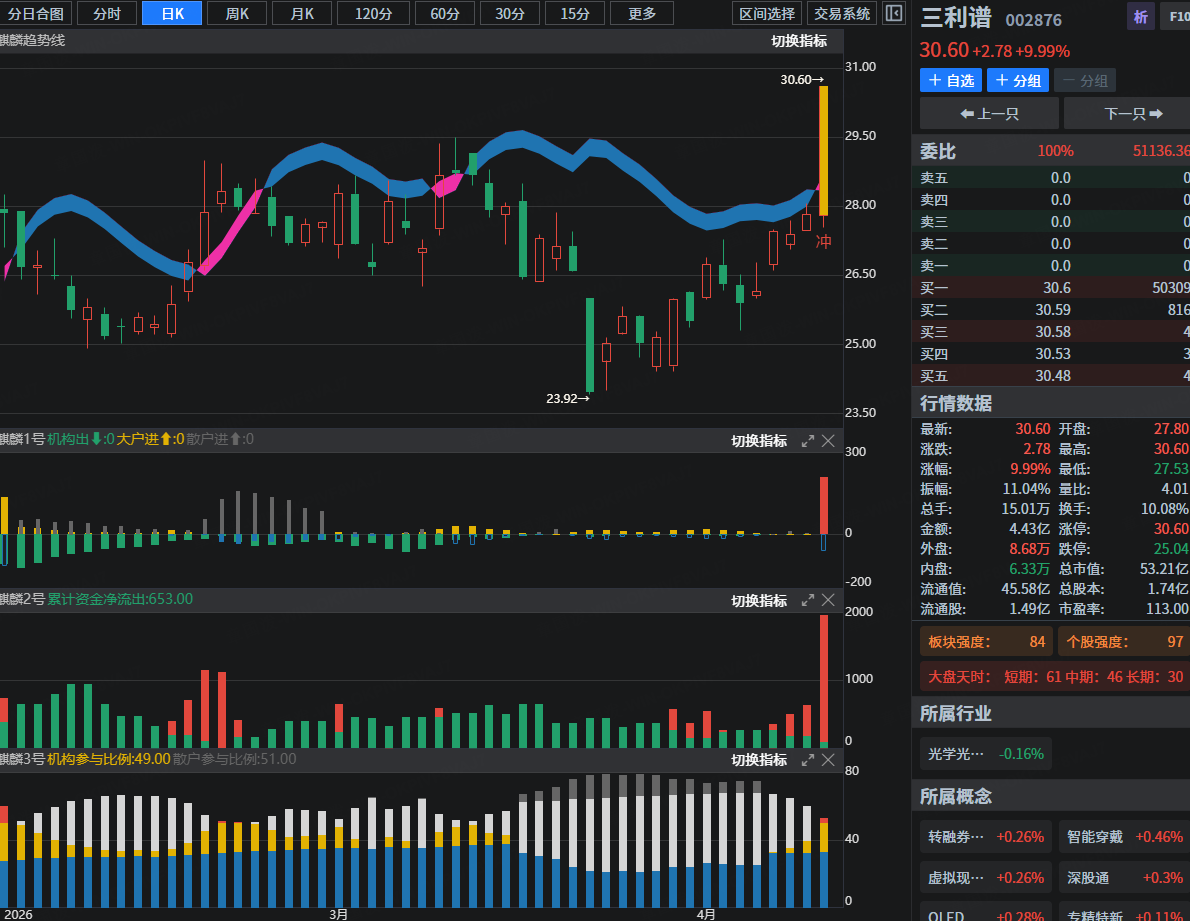
Task: Add stock to 自选 watchlist
Action: pos(950,81)
